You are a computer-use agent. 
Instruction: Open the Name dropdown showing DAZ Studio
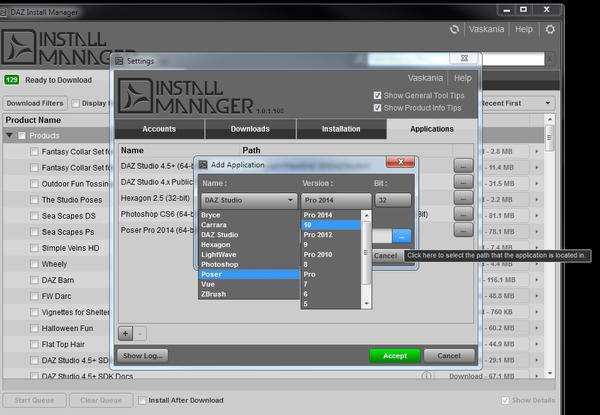[249, 200]
